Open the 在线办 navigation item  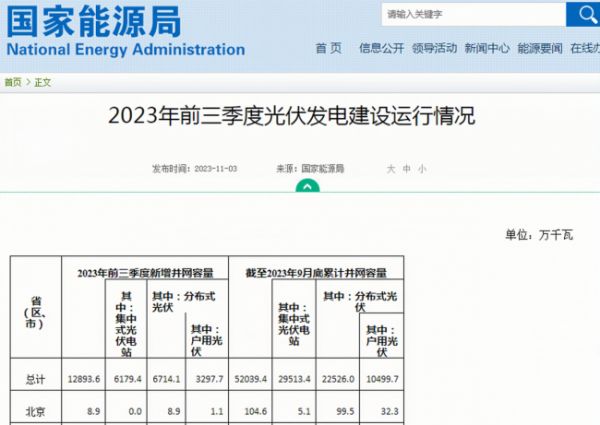[584, 49]
